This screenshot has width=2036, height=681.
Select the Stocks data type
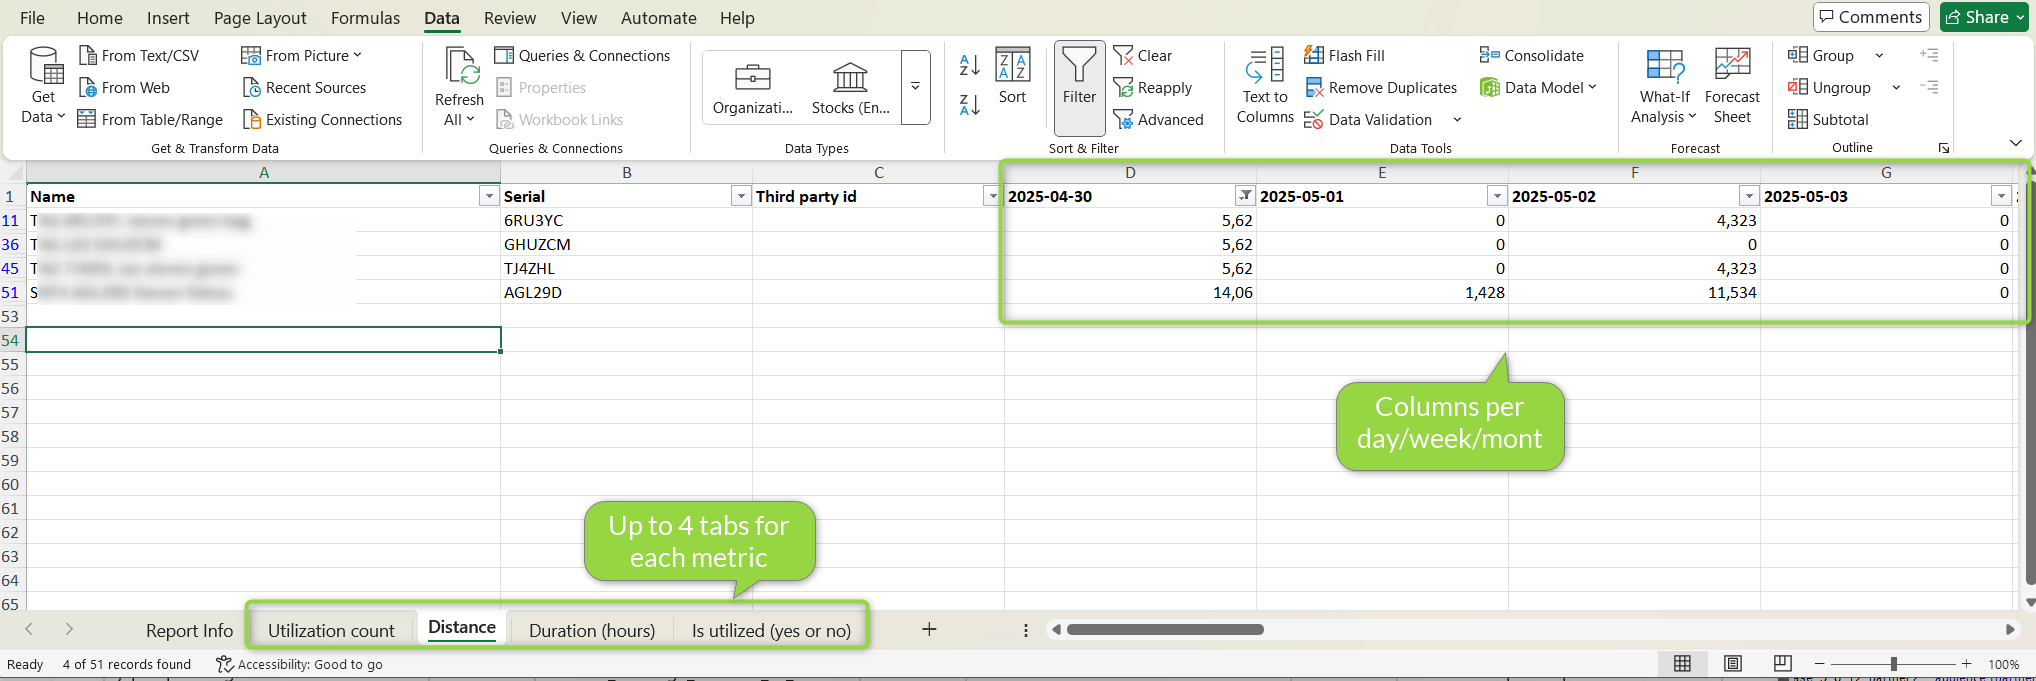[x=850, y=88]
